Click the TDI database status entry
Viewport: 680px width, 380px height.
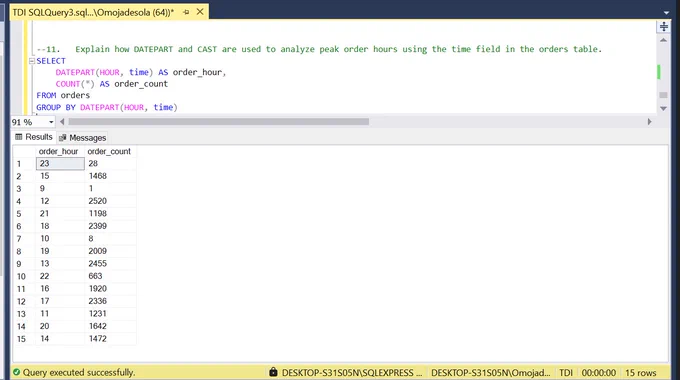point(566,373)
